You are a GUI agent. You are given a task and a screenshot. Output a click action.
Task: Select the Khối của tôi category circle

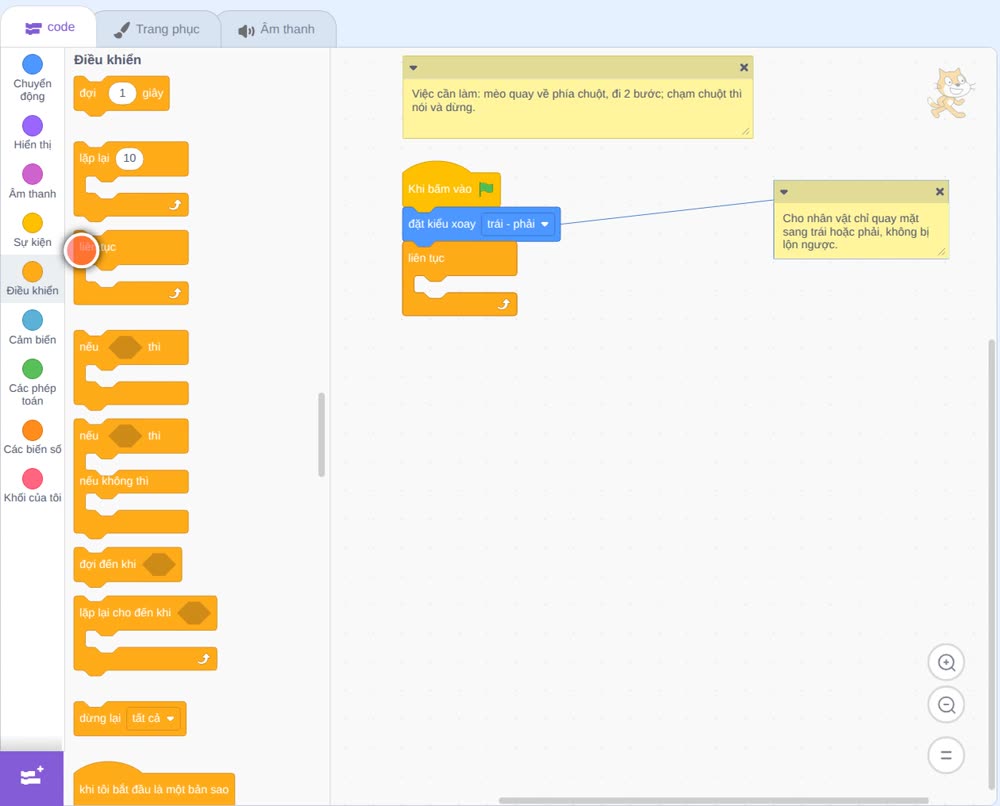click(x=33, y=479)
